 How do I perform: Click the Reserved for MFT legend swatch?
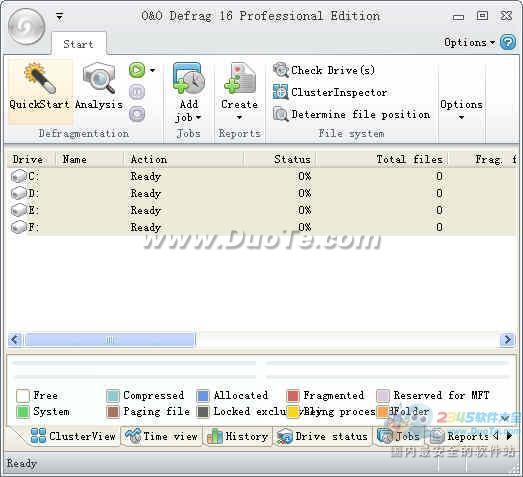(383, 396)
